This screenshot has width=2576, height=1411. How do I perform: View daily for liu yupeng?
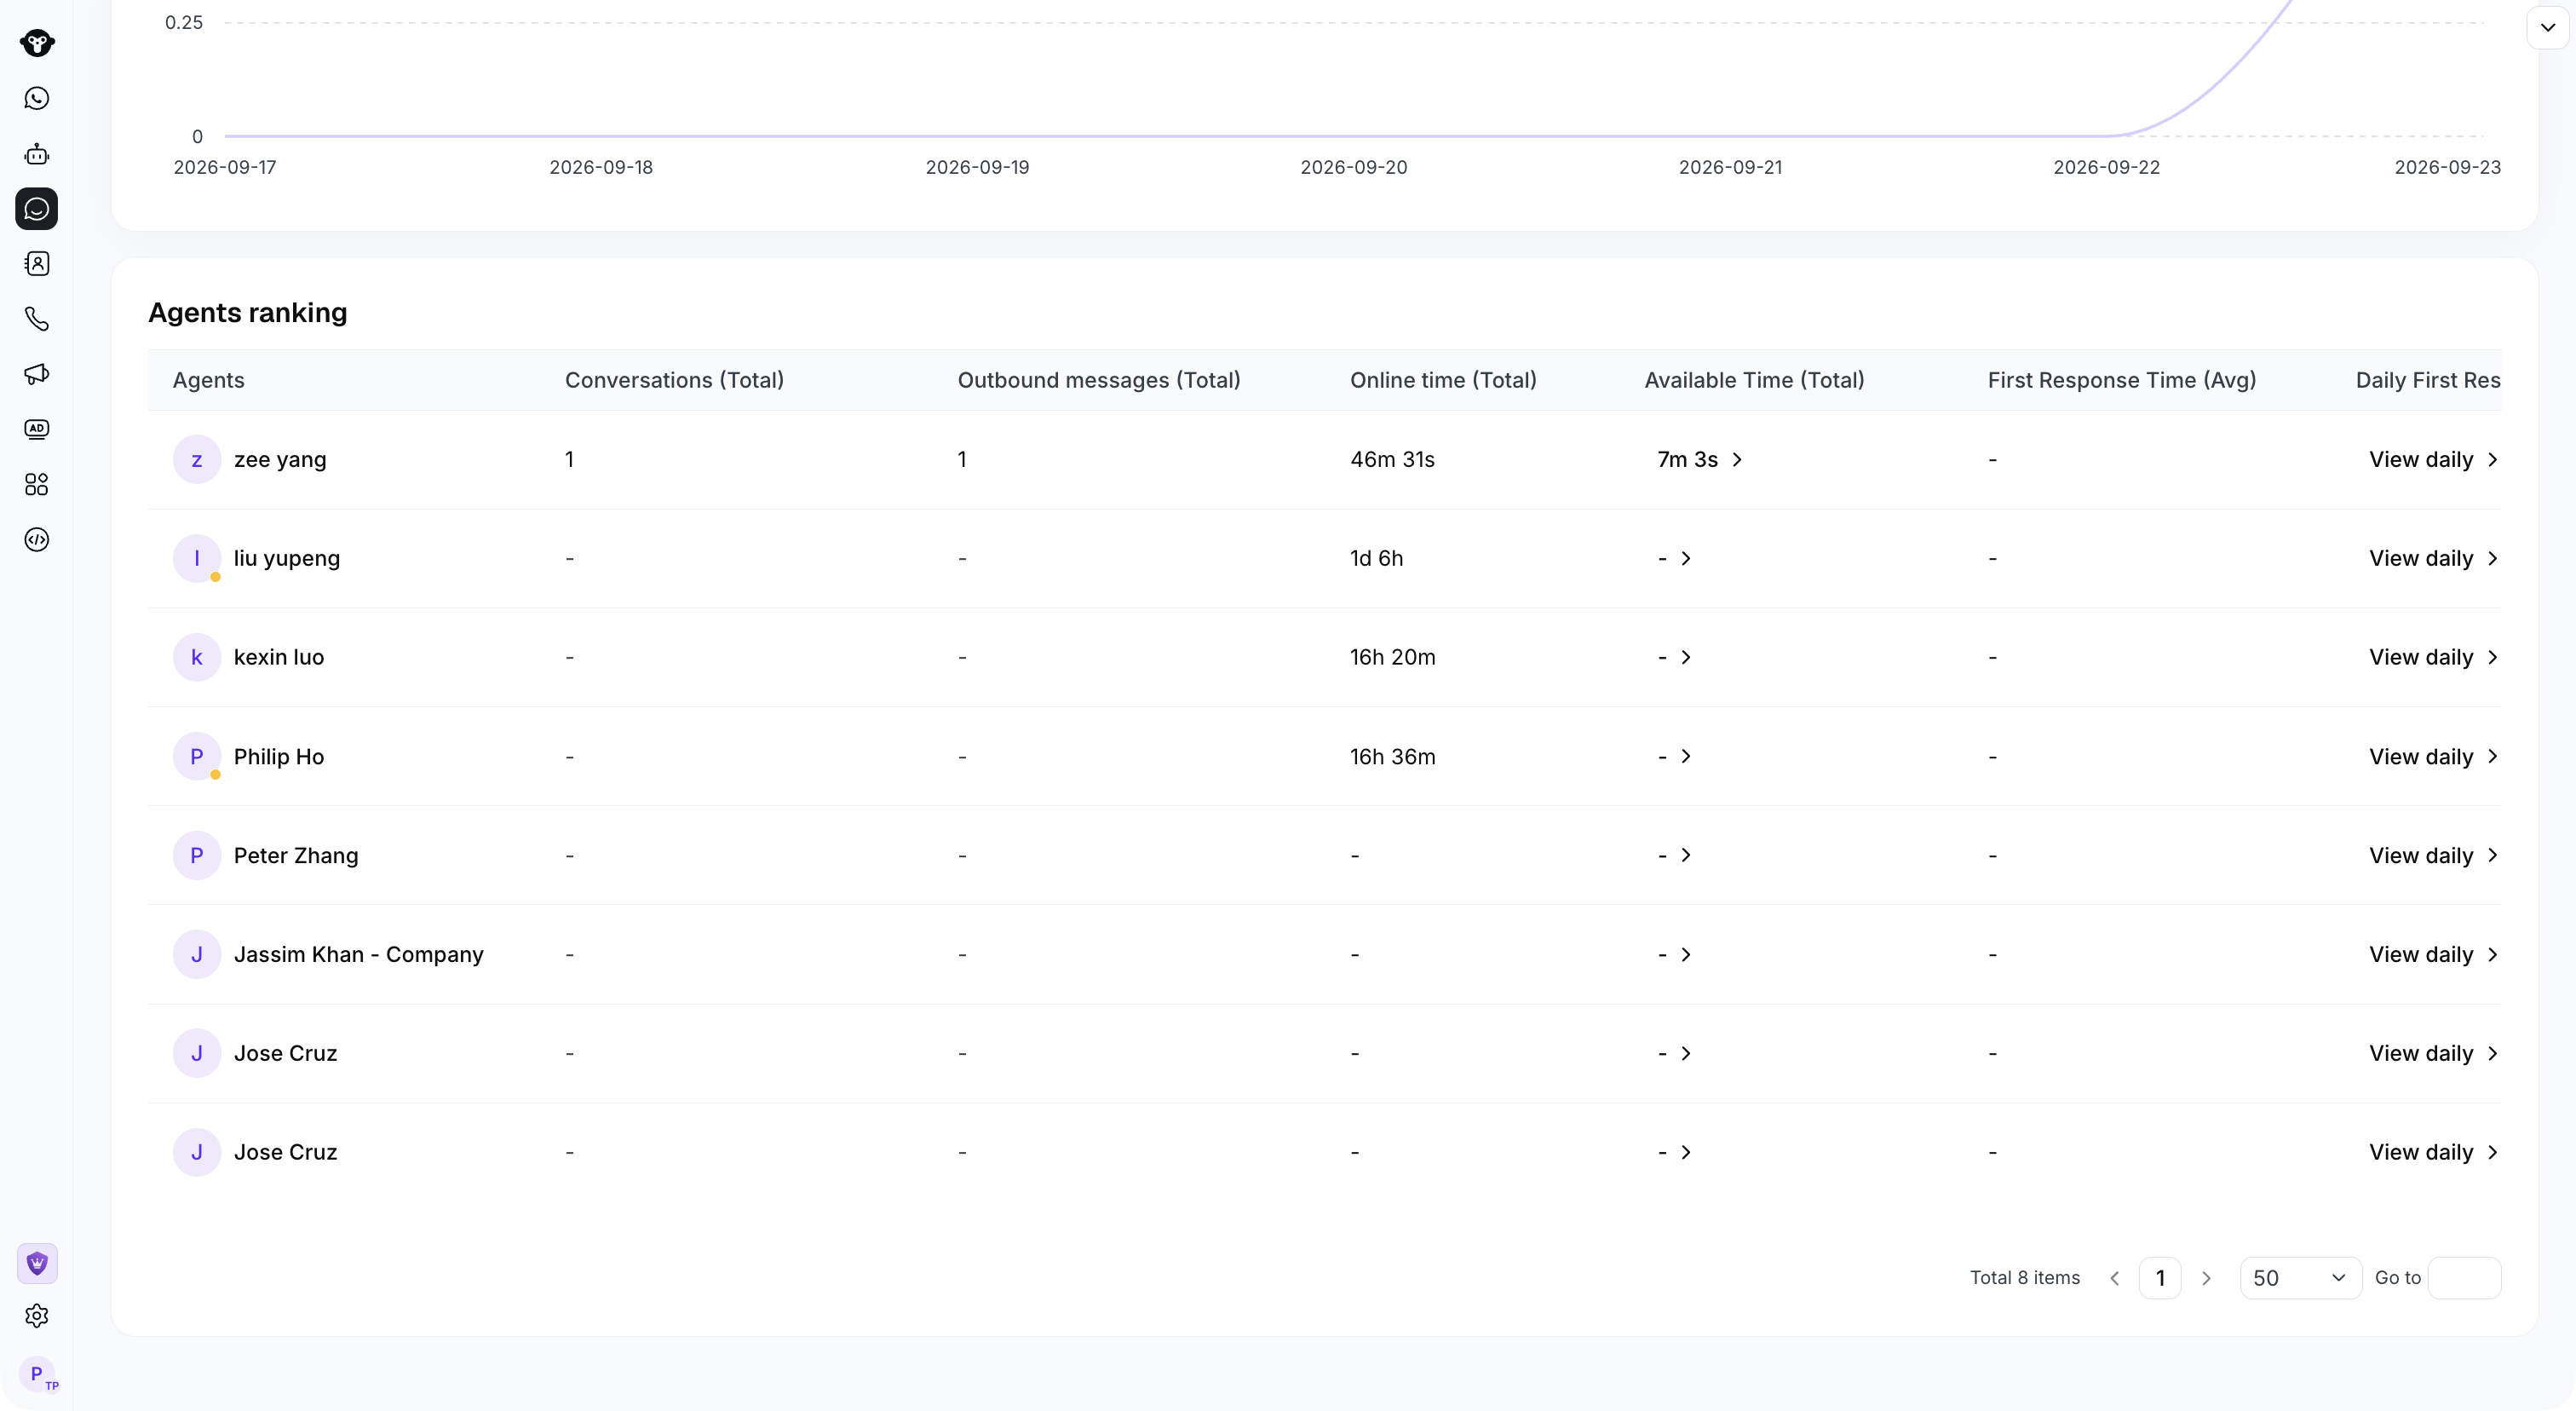click(2434, 558)
